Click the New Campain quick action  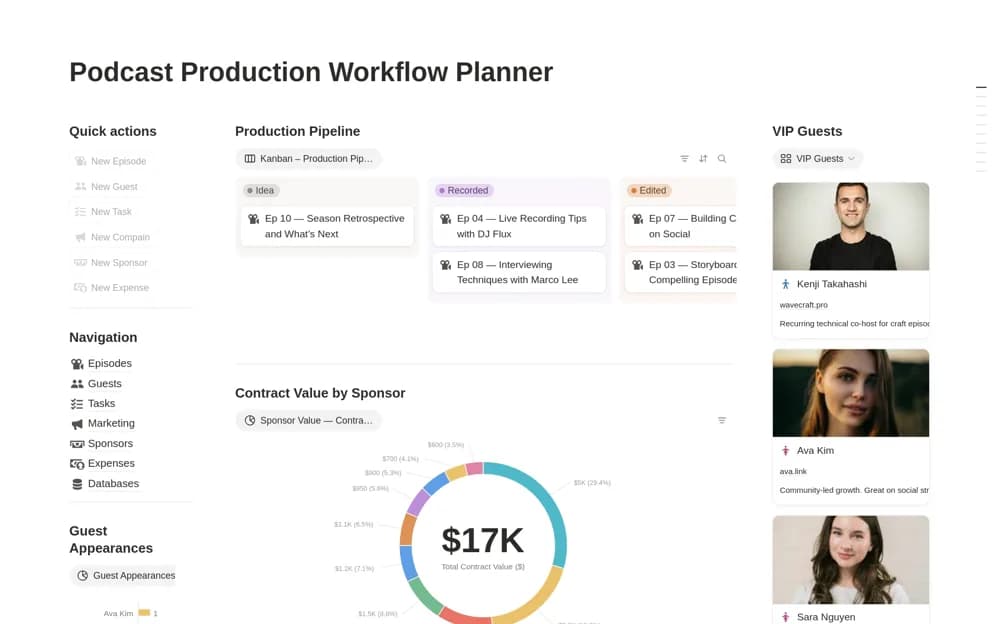click(113, 237)
